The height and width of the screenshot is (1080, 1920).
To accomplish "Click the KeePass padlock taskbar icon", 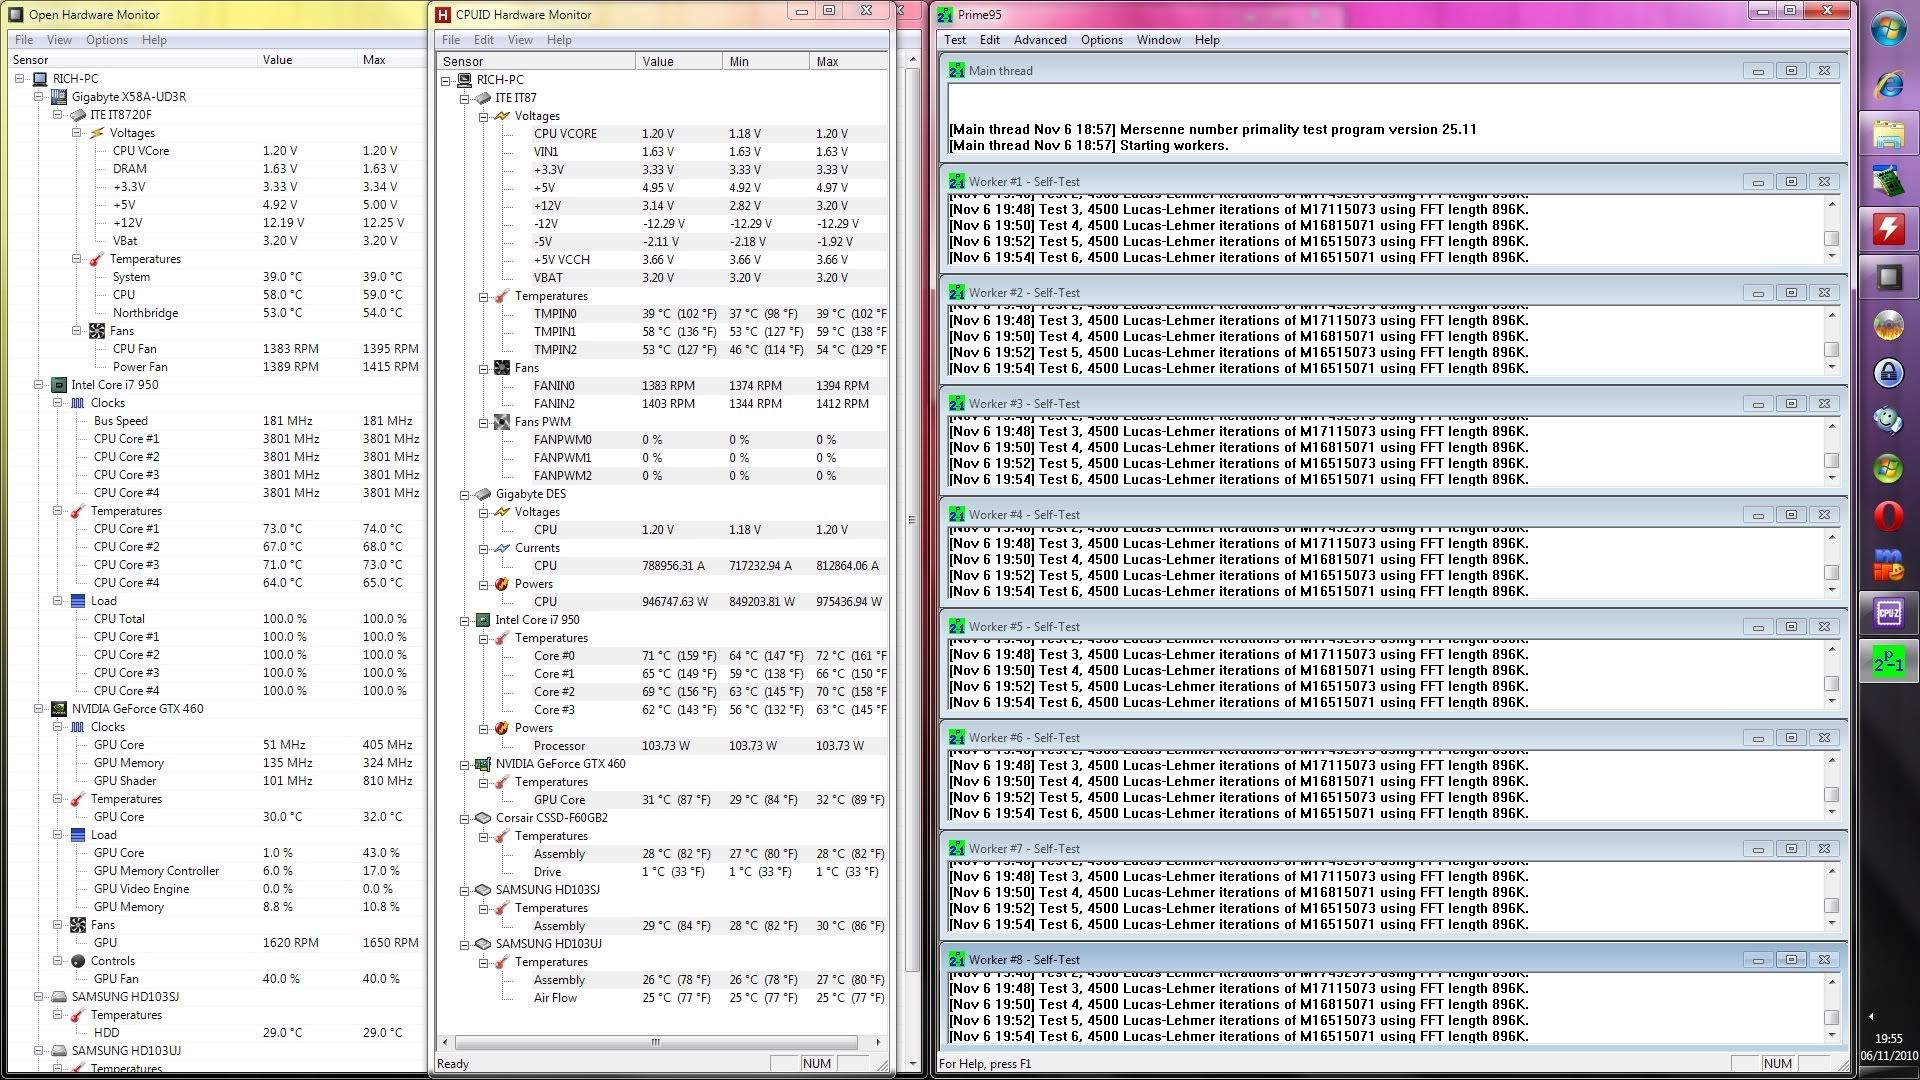I will click(1888, 373).
